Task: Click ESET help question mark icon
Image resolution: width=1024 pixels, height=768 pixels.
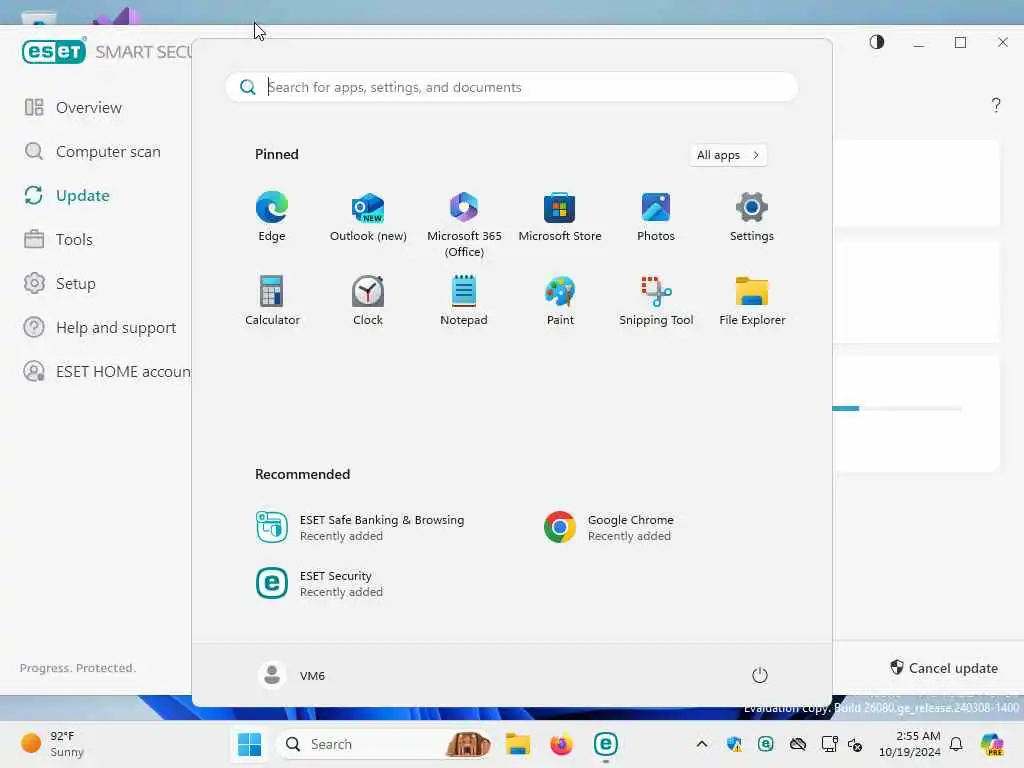Action: 996,105
